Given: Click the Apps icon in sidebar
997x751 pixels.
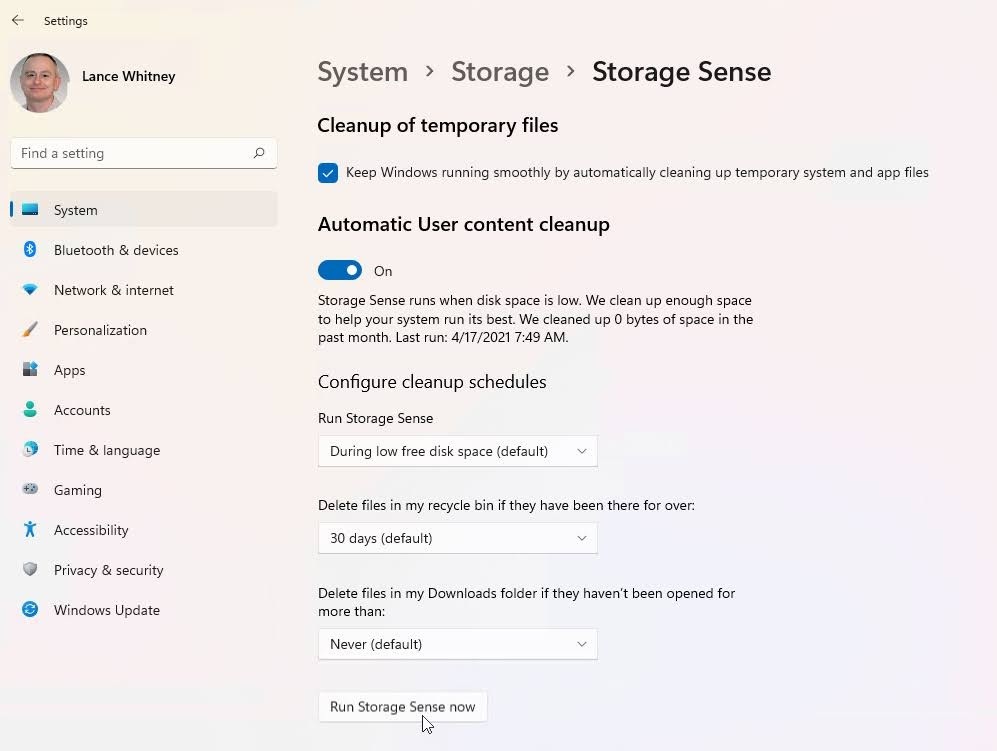Looking at the screenshot, I should (30, 369).
